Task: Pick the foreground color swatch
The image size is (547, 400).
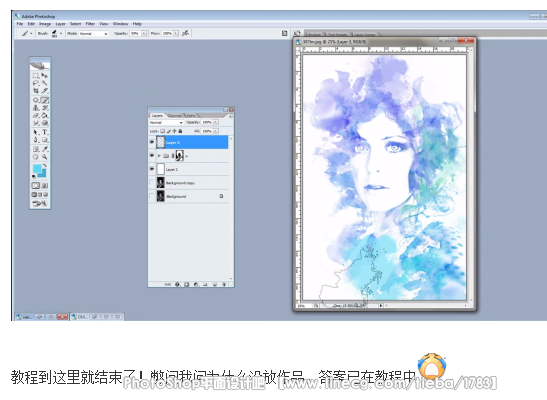Action: [x=37, y=169]
